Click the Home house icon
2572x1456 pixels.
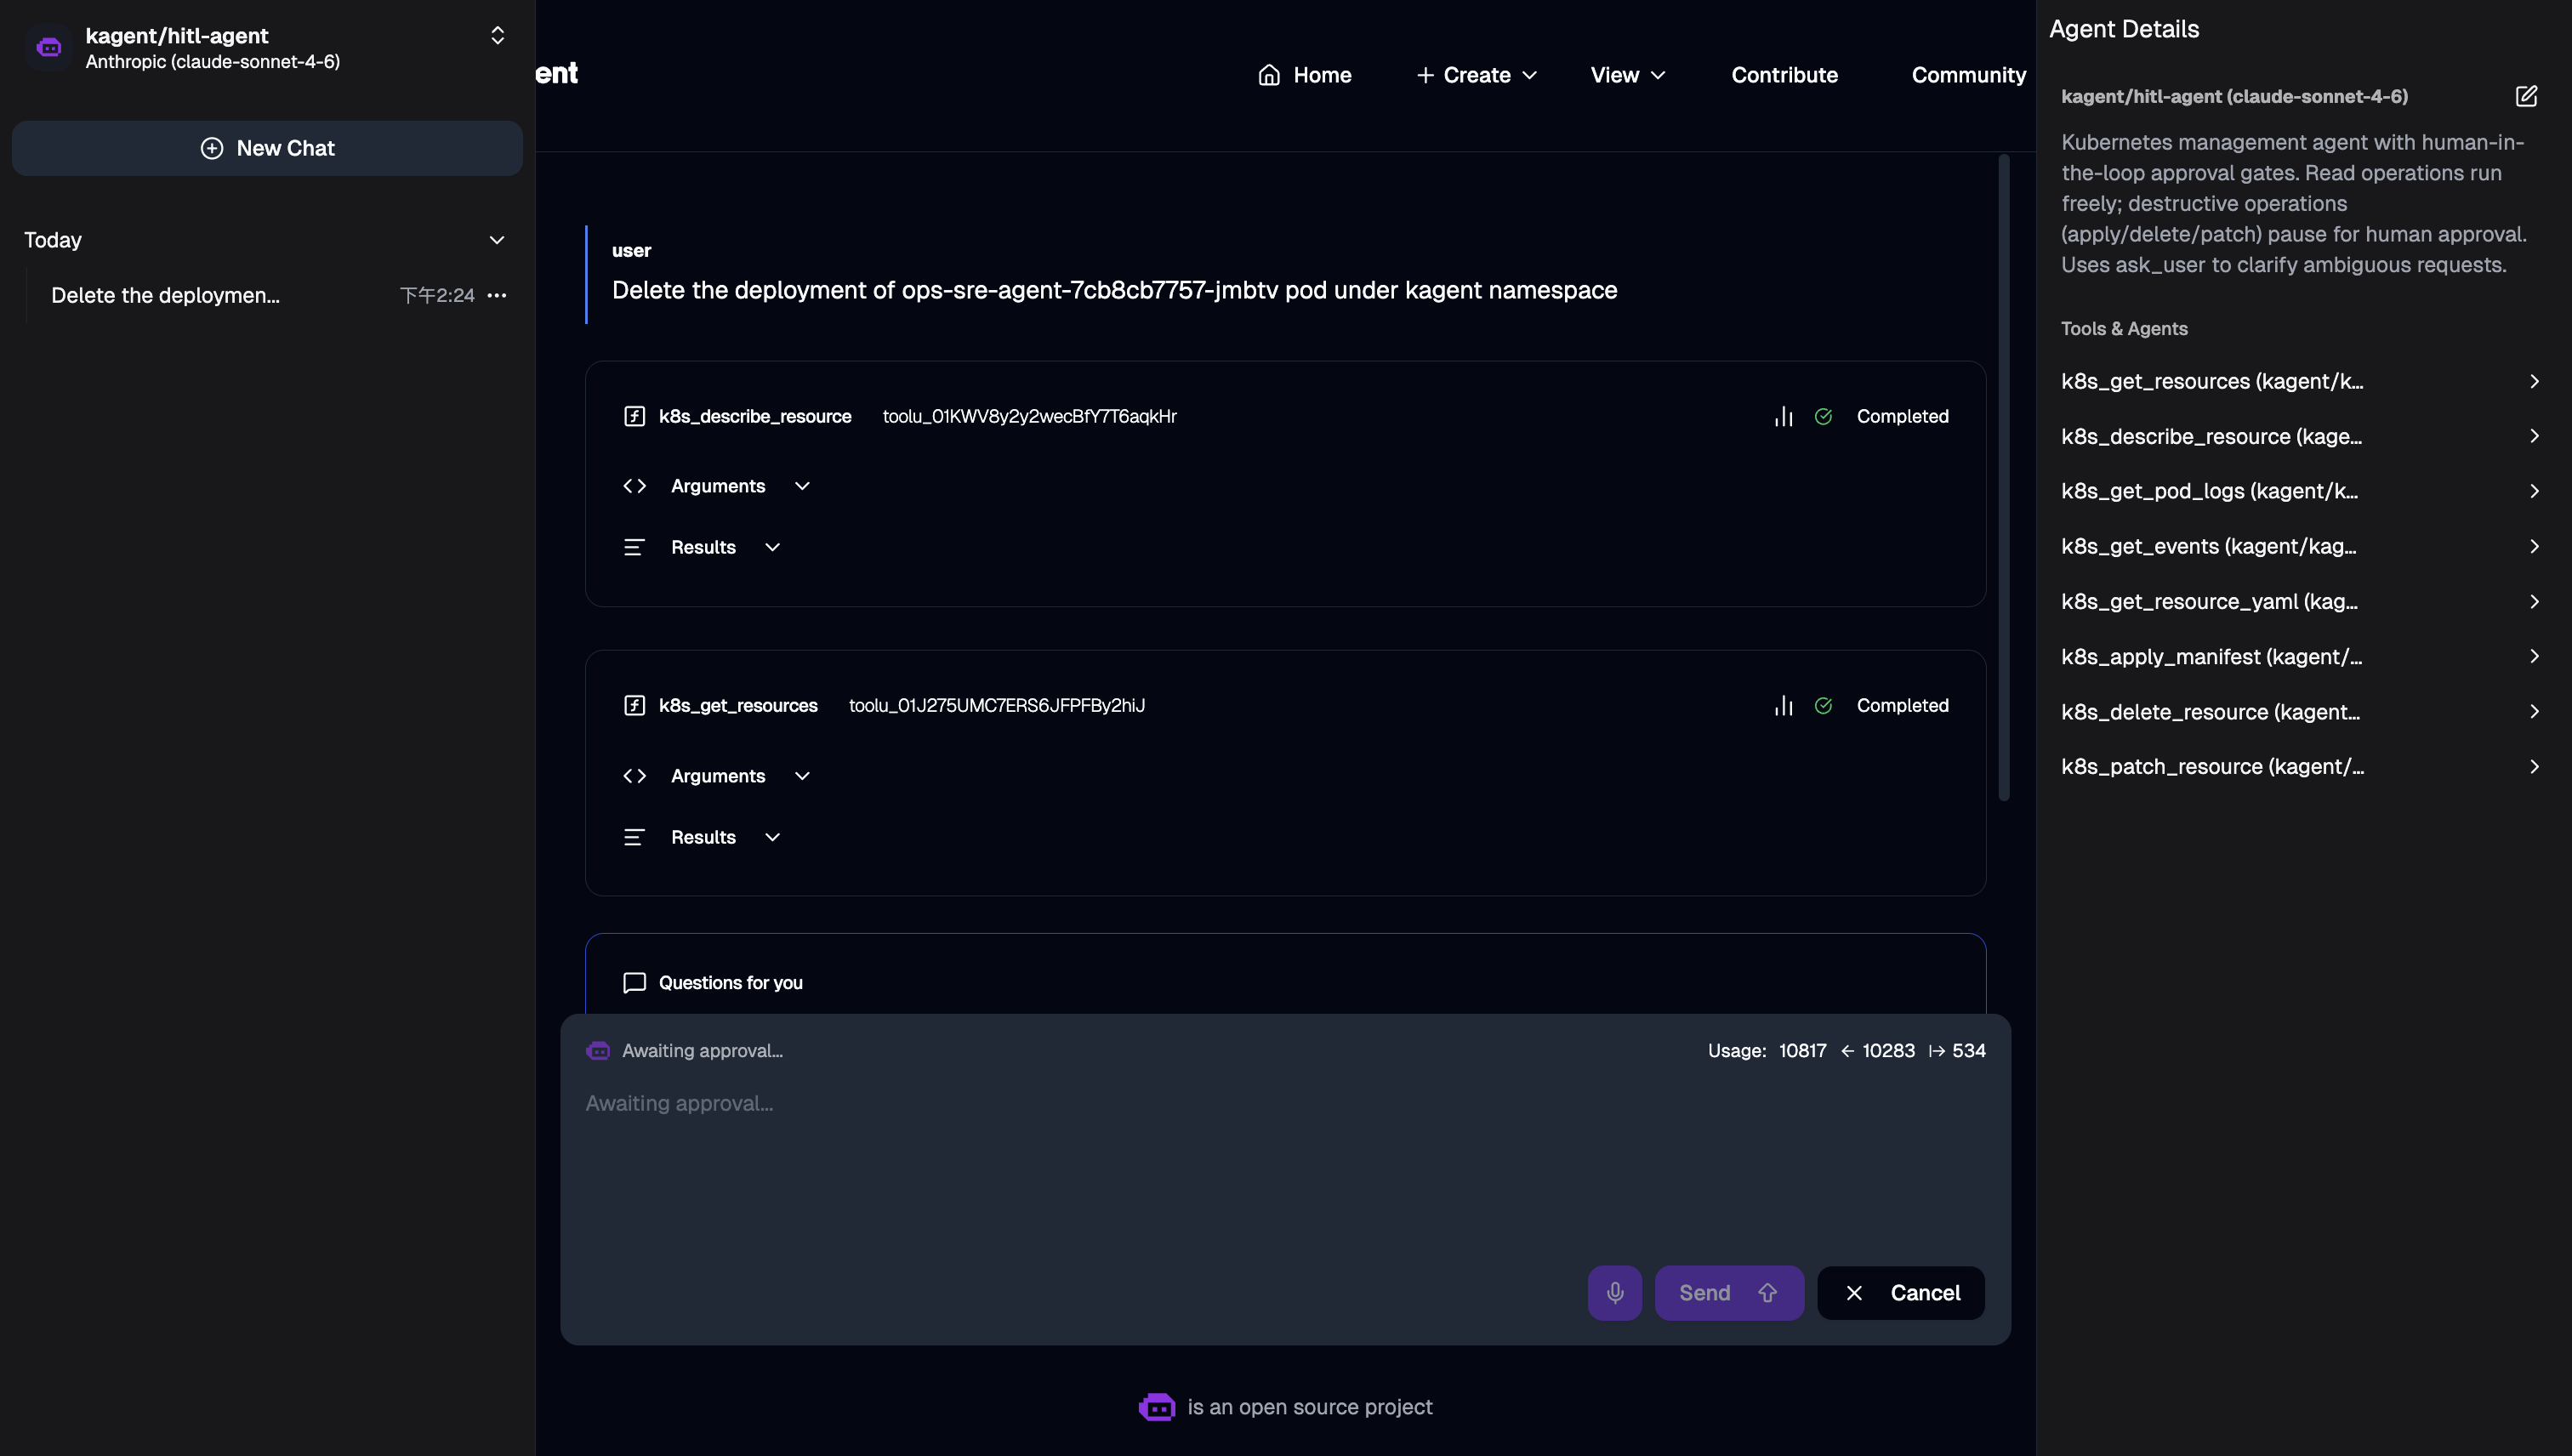tap(1268, 75)
